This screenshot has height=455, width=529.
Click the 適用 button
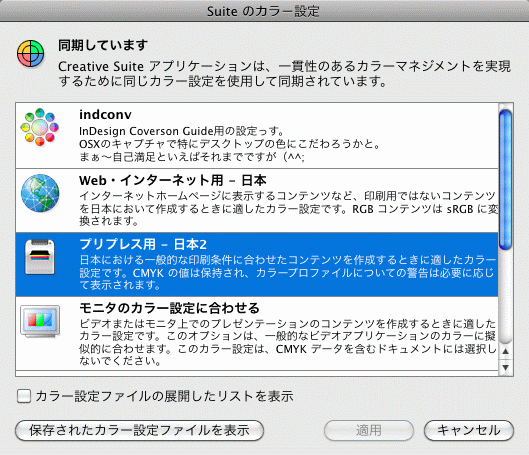coord(369,430)
